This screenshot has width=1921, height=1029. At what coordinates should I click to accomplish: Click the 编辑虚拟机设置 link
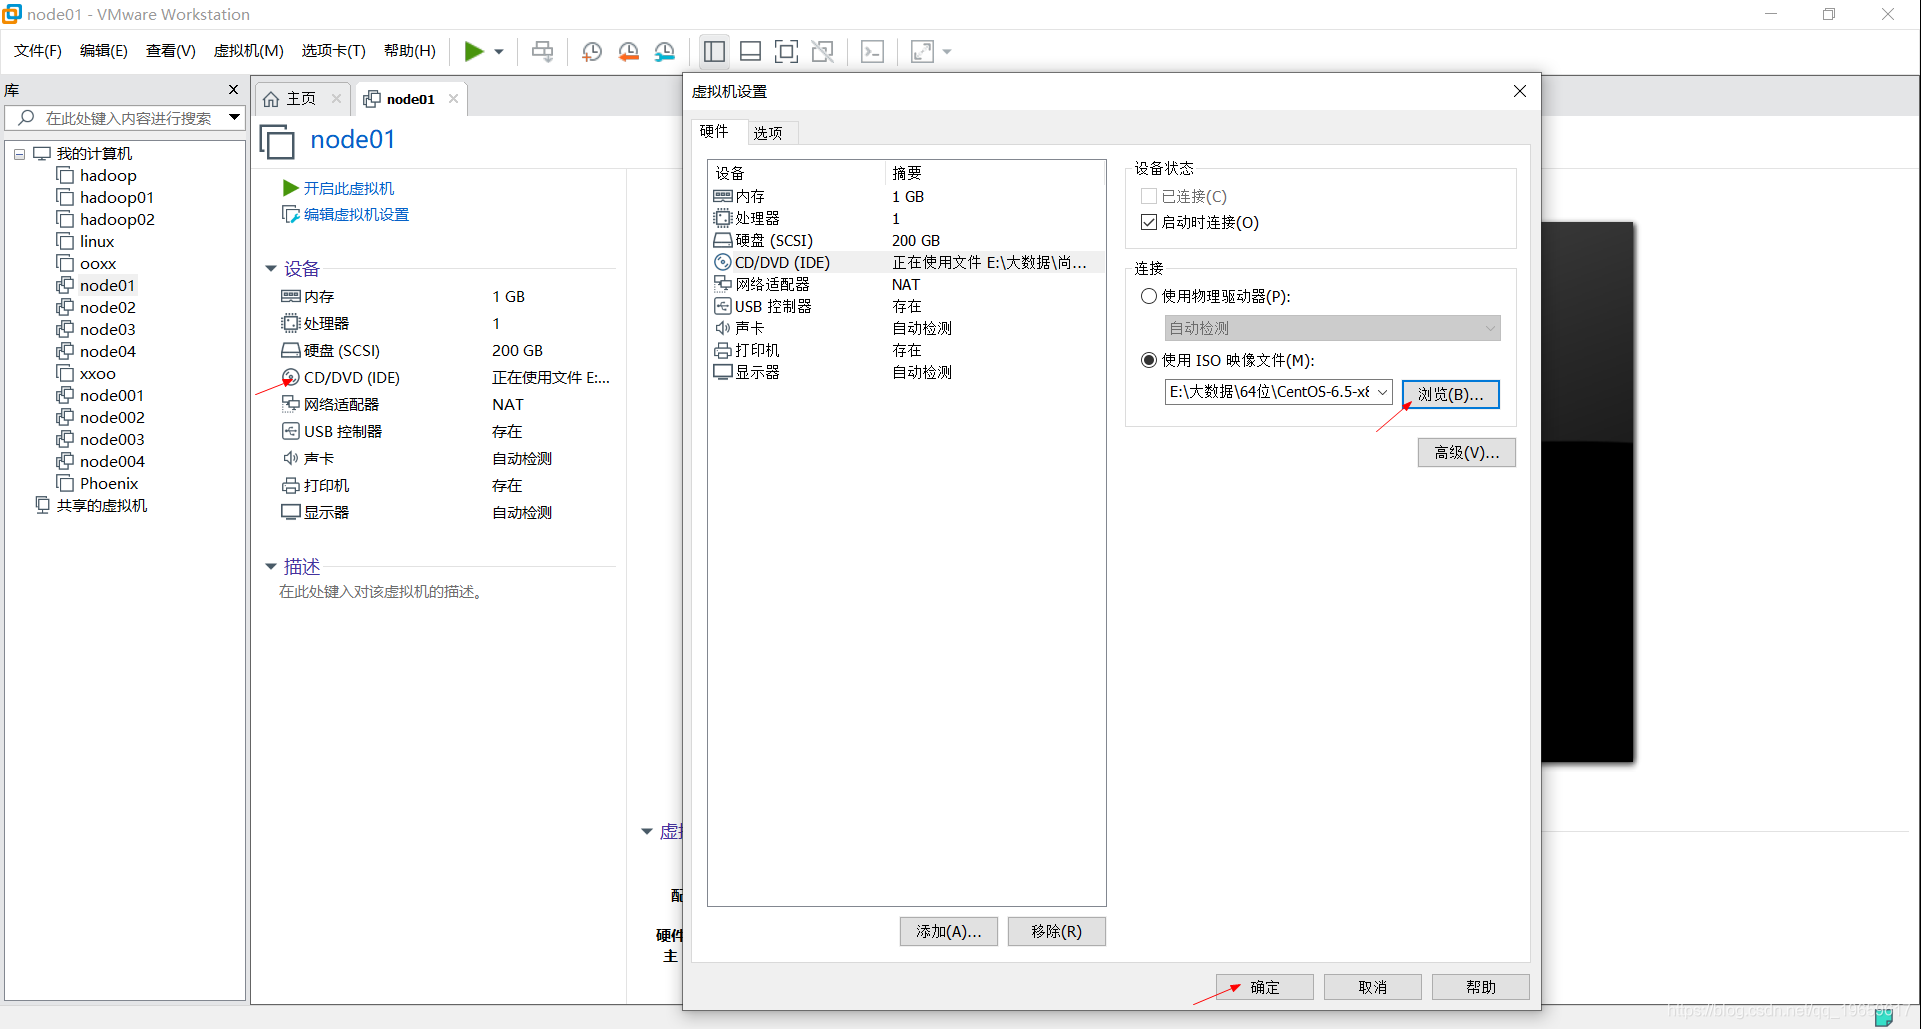pyautogui.click(x=356, y=214)
